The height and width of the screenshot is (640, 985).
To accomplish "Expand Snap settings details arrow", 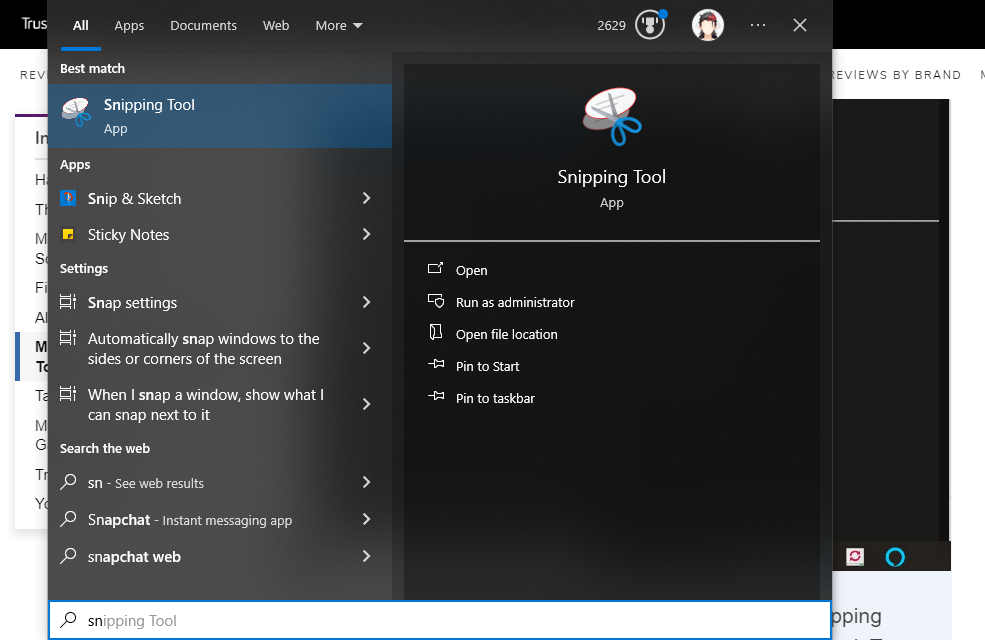I will (x=366, y=302).
